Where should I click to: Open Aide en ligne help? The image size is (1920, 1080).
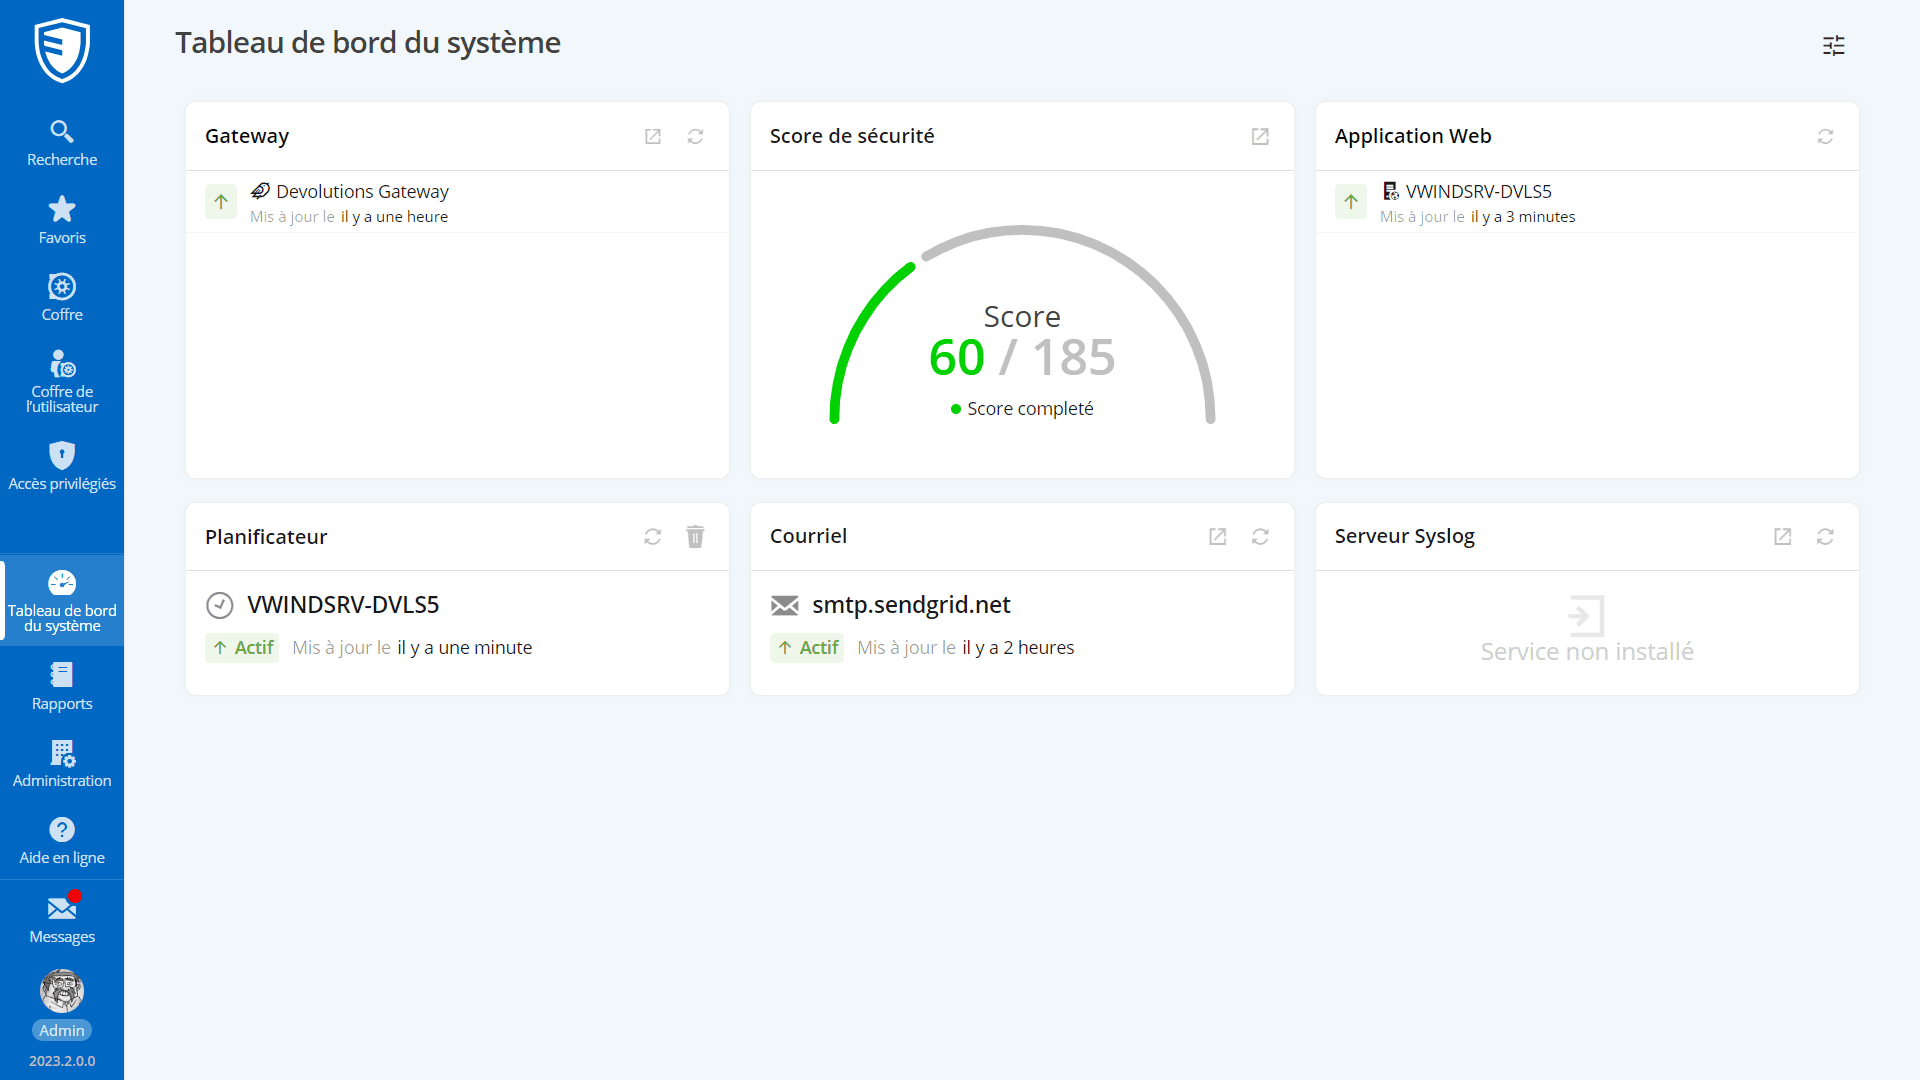point(62,841)
